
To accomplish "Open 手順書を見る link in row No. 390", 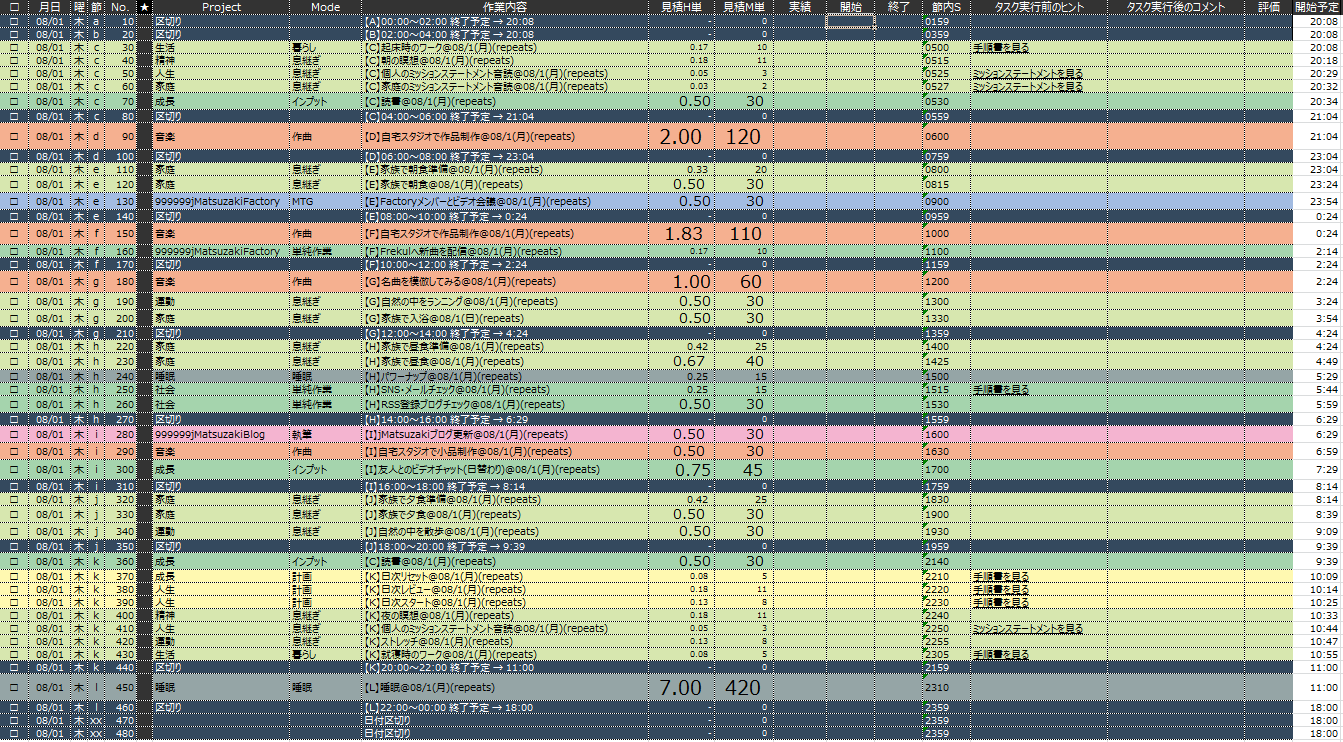I will (1001, 602).
